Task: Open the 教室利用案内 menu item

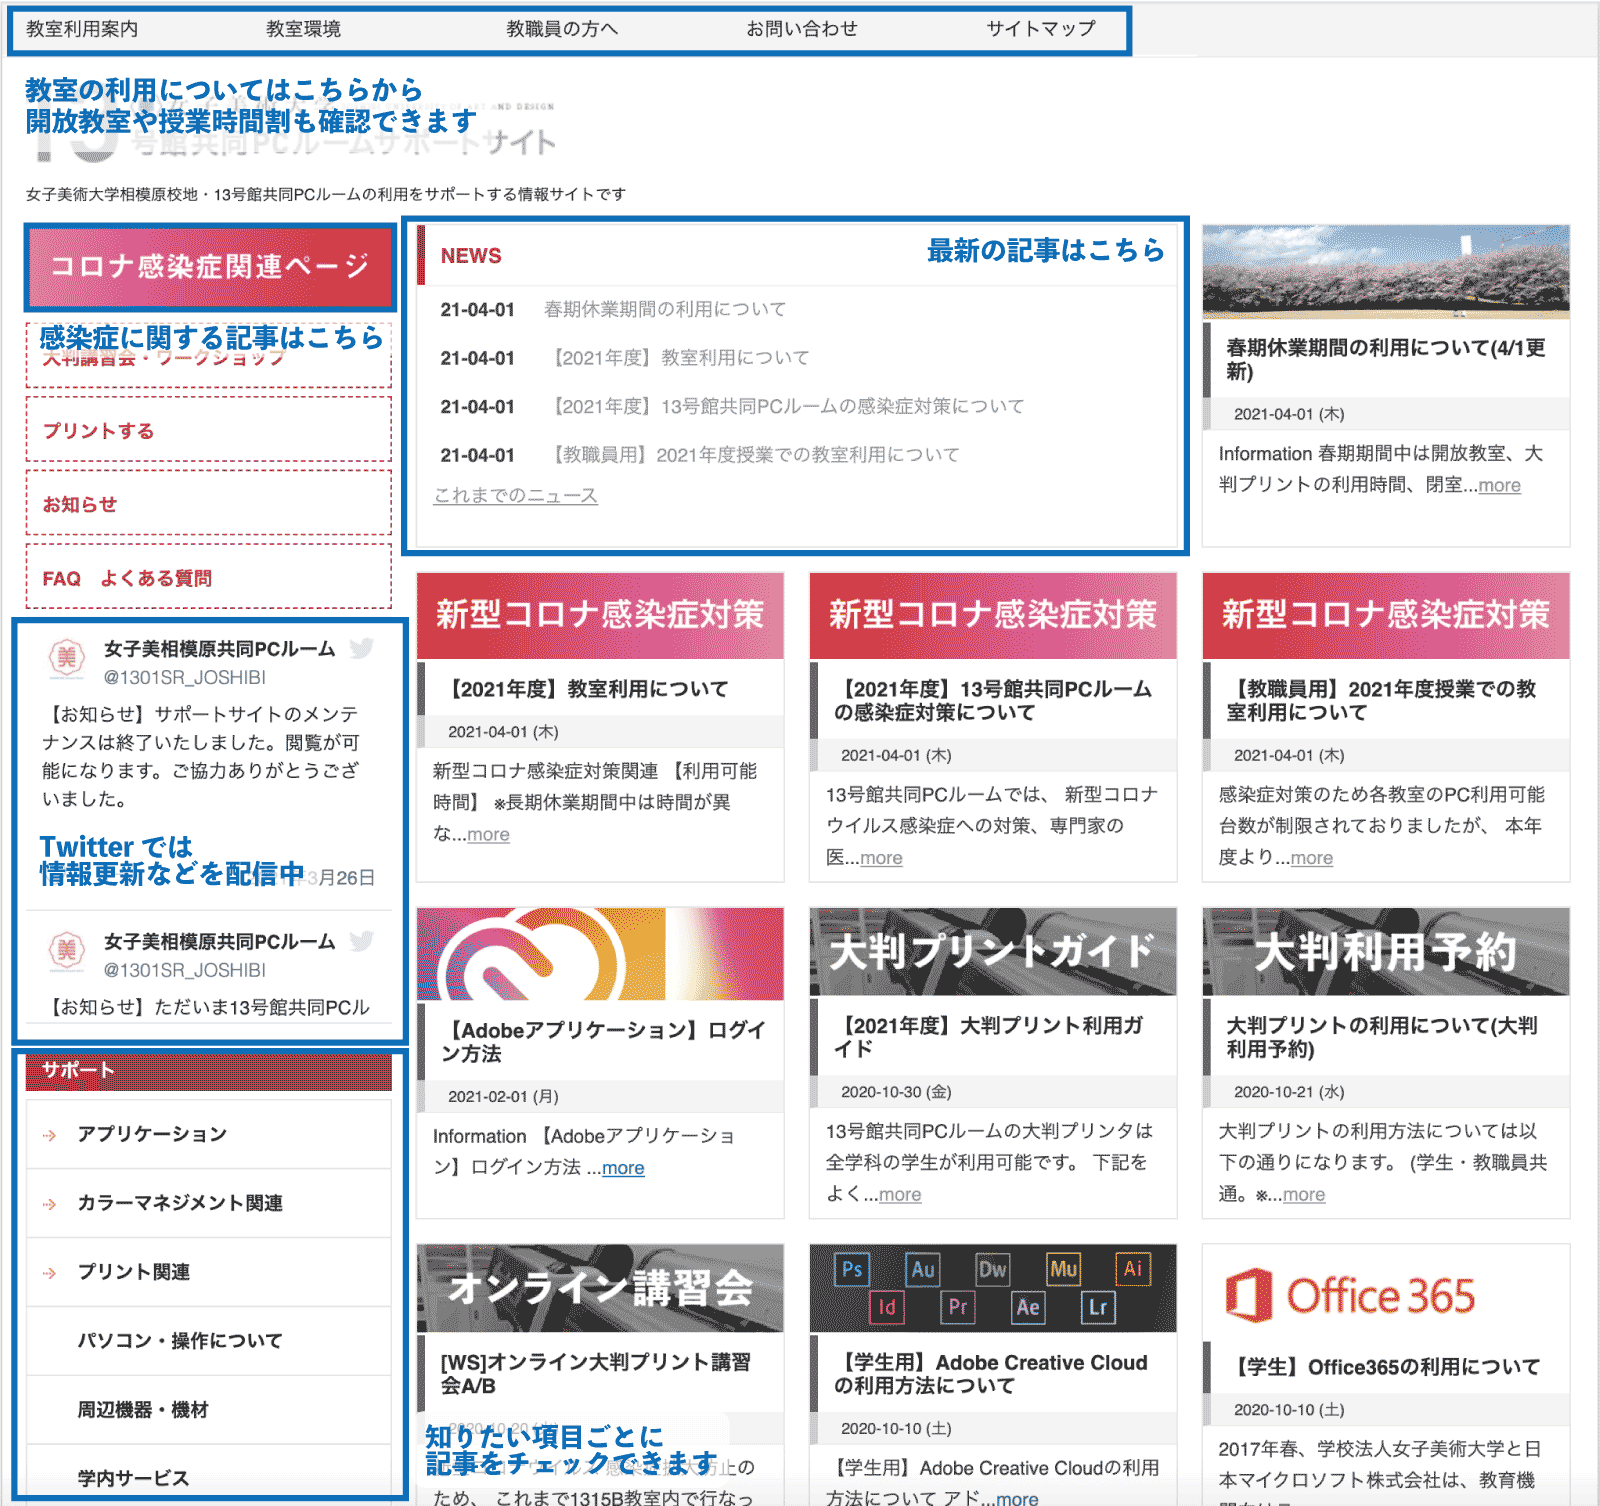Action: pyautogui.click(x=82, y=29)
